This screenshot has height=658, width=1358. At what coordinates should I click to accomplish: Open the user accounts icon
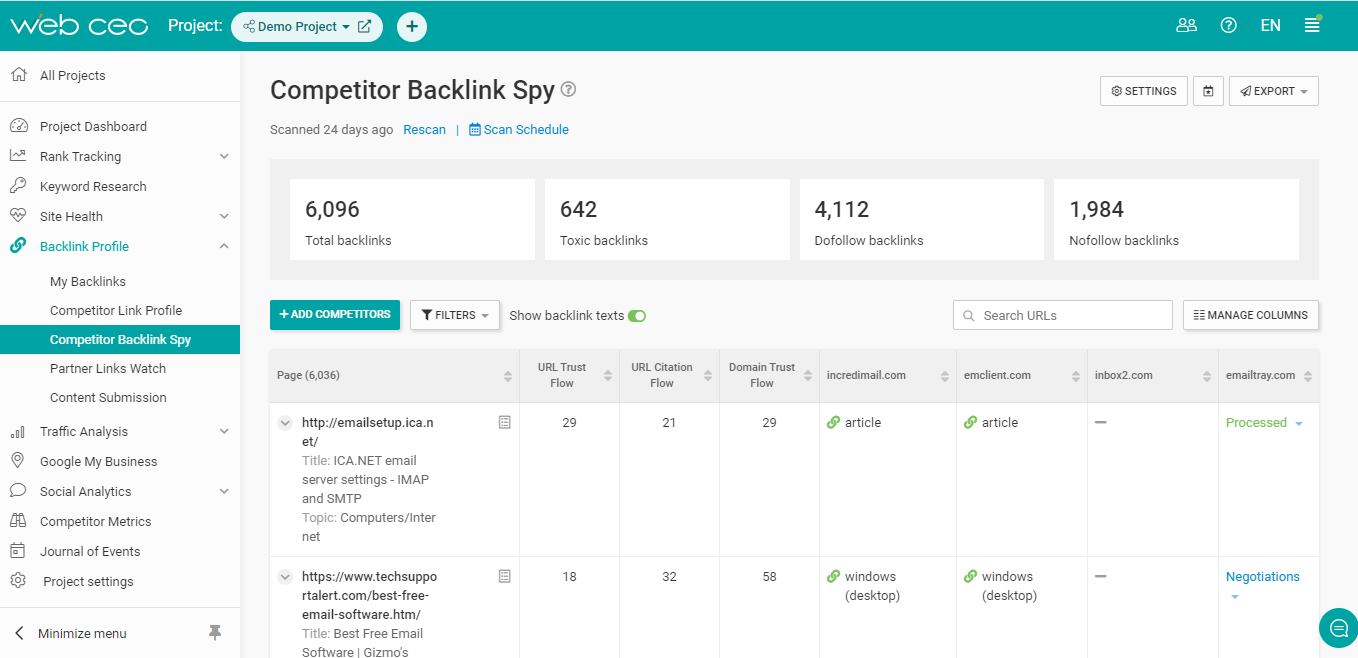(x=1187, y=26)
